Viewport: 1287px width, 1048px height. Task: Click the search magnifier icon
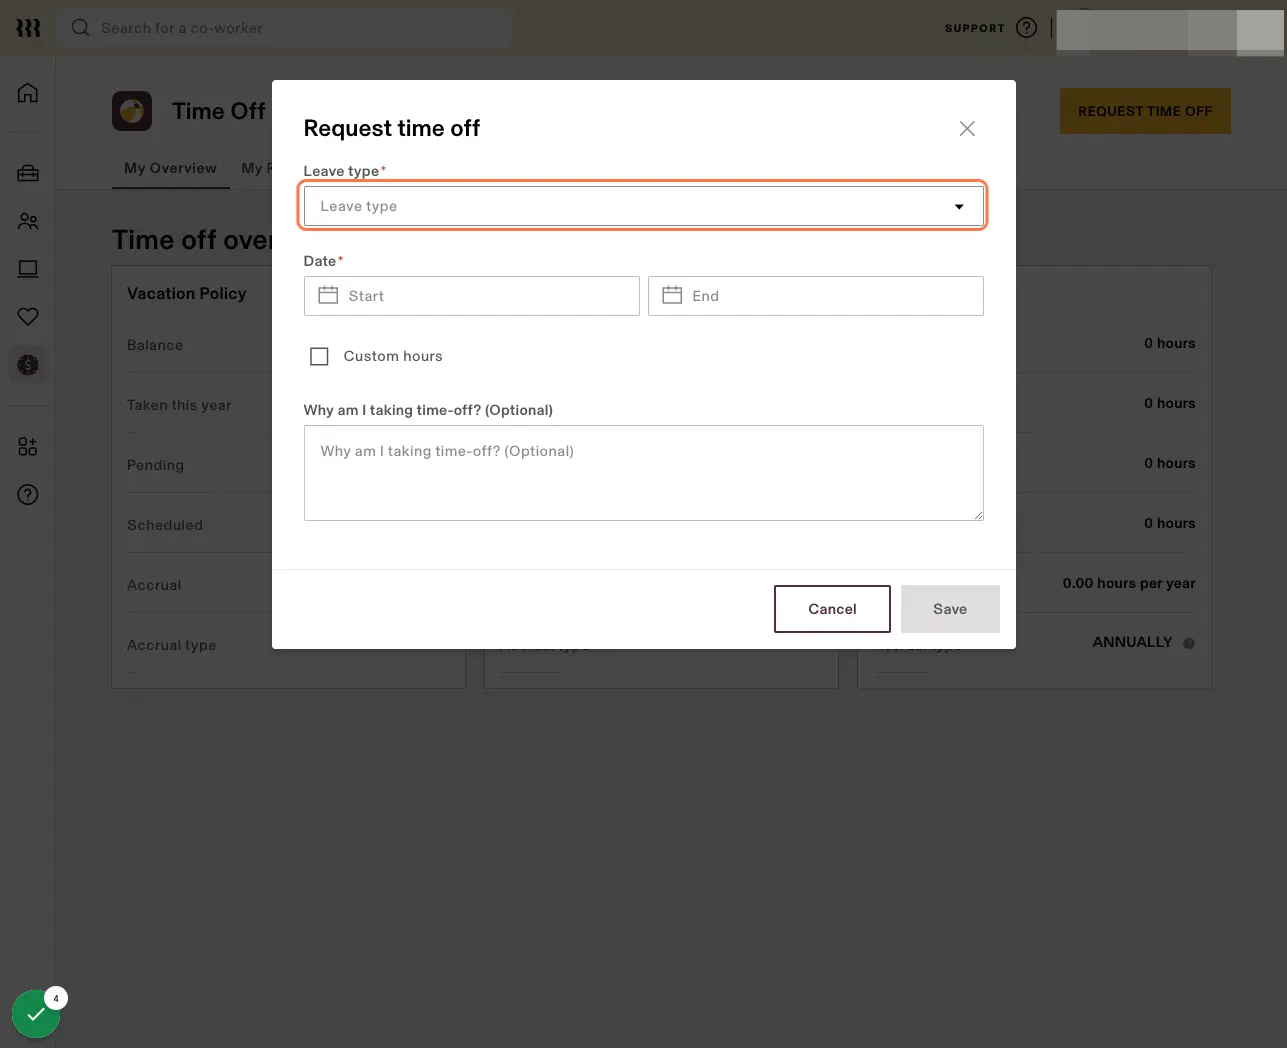click(81, 28)
